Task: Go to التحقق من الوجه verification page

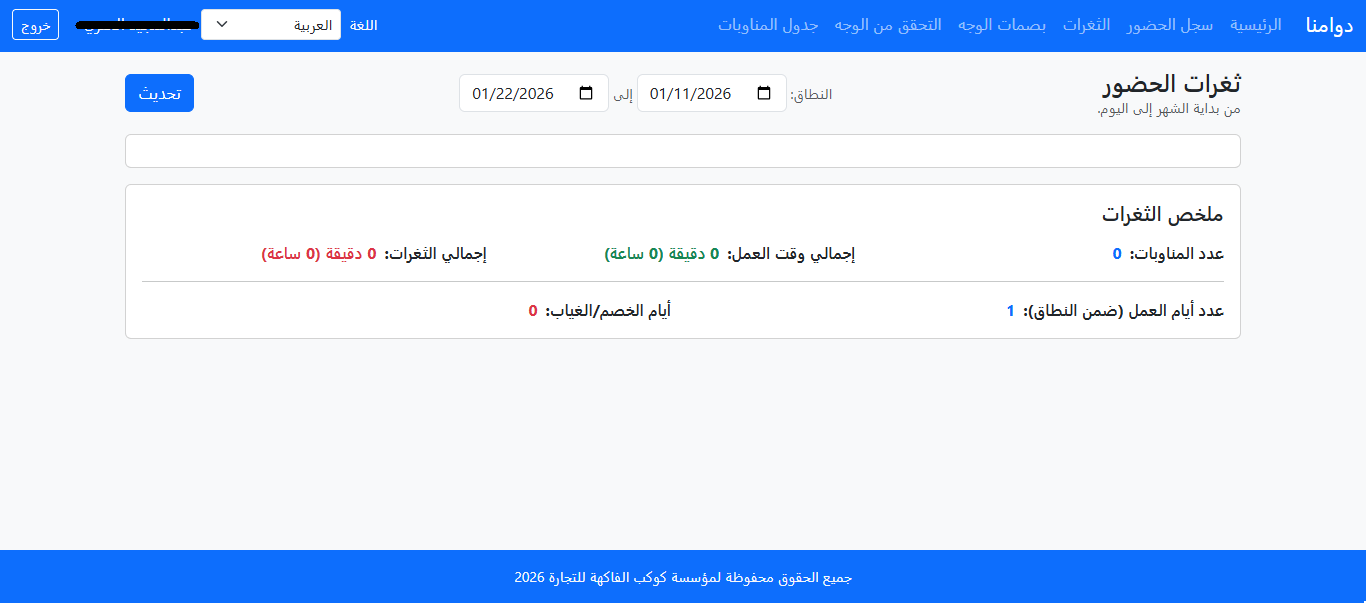Action: pos(887,25)
